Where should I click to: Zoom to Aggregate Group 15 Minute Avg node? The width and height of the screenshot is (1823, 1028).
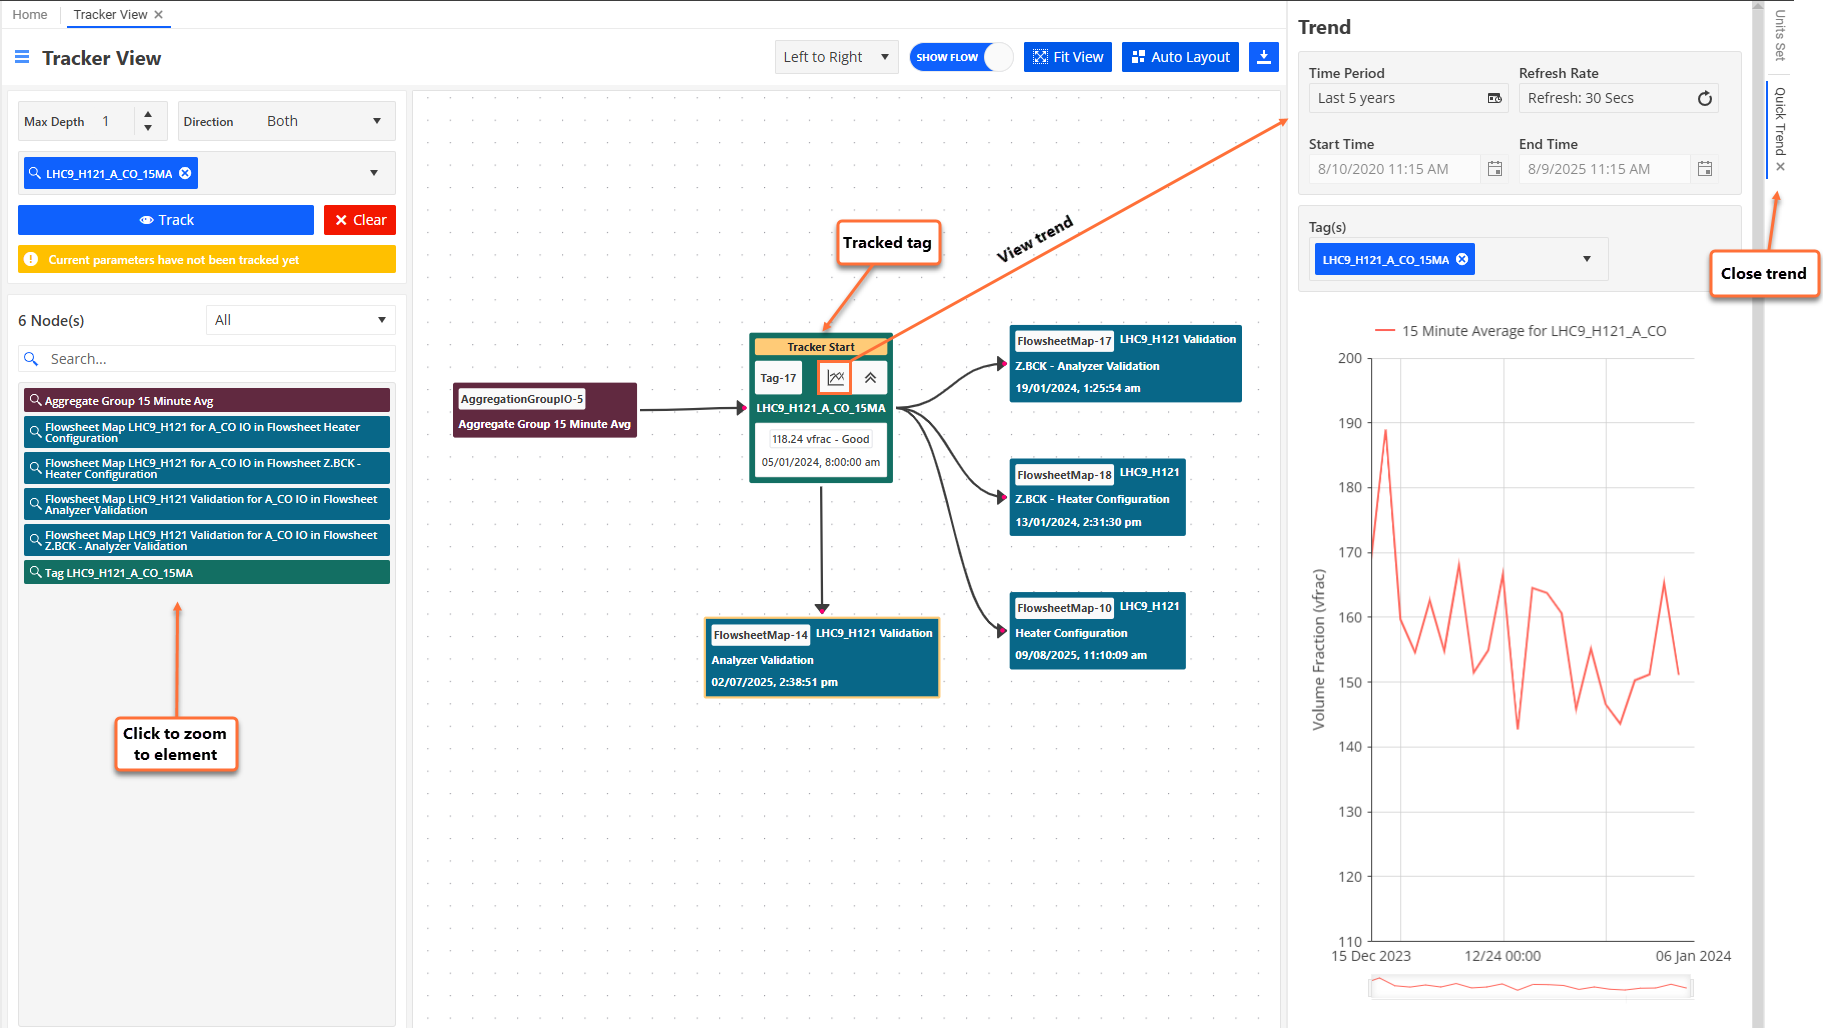pos(207,400)
